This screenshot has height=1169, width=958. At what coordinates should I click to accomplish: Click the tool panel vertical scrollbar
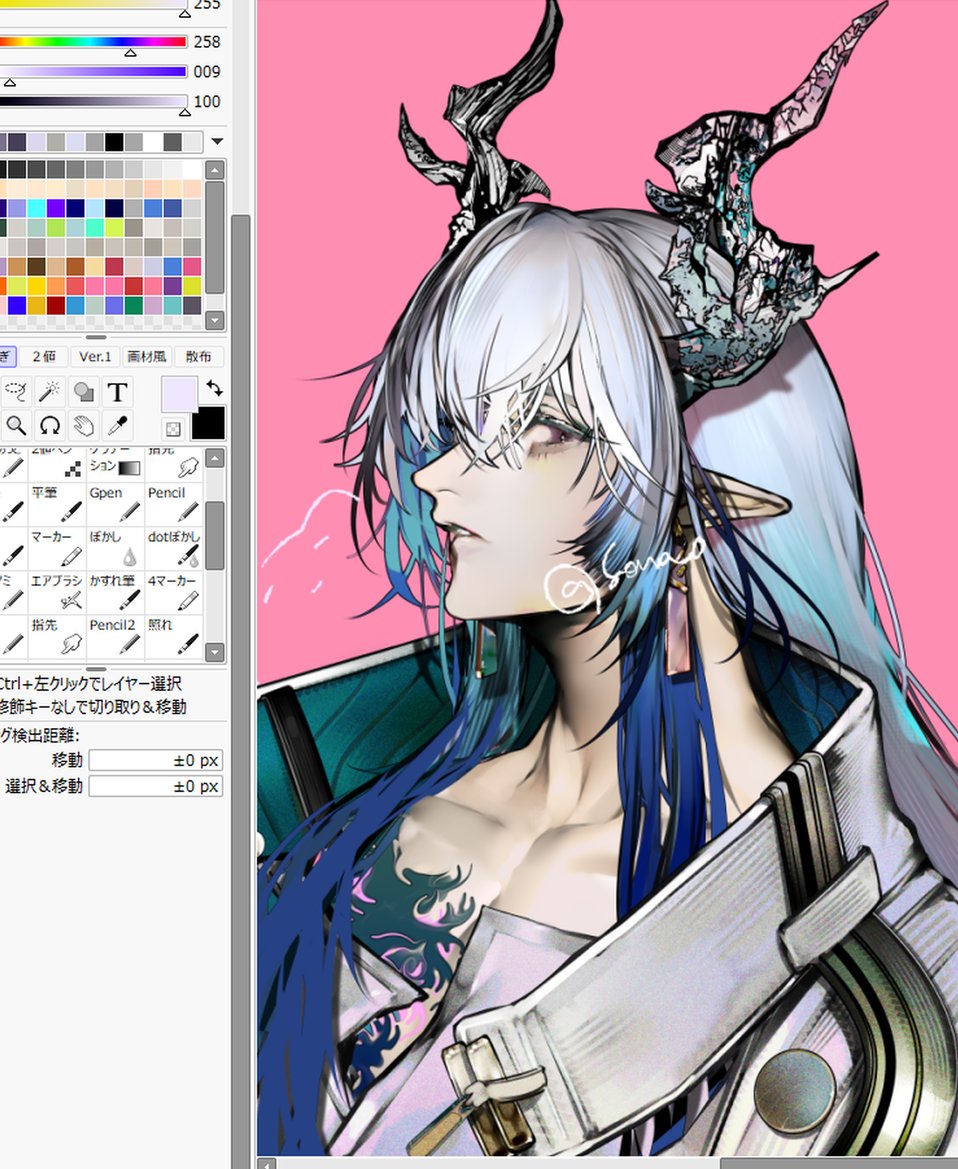[x=240, y=690]
